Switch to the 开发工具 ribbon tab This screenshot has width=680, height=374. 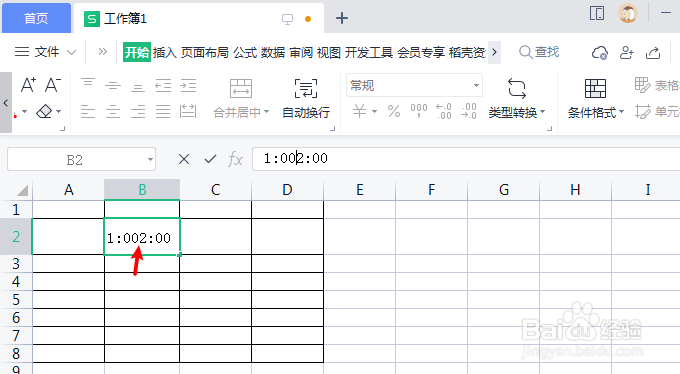pyautogui.click(x=369, y=52)
